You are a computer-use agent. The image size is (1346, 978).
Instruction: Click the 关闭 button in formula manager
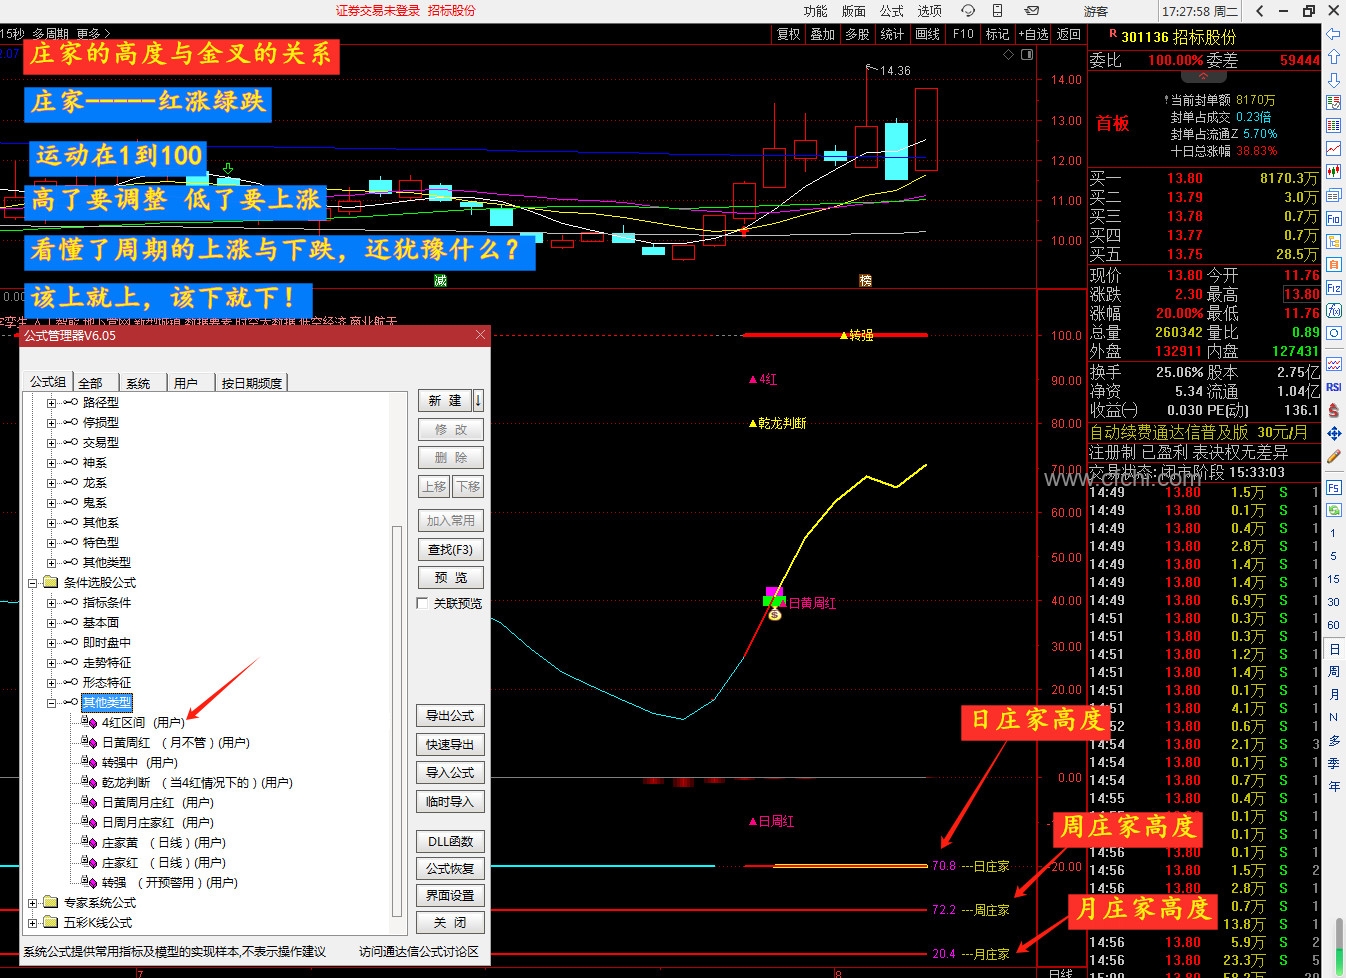coord(450,922)
